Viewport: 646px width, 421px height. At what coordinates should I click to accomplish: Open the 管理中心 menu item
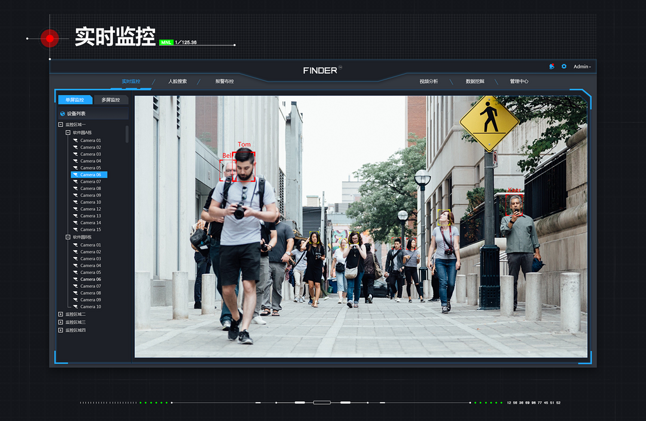coord(519,81)
